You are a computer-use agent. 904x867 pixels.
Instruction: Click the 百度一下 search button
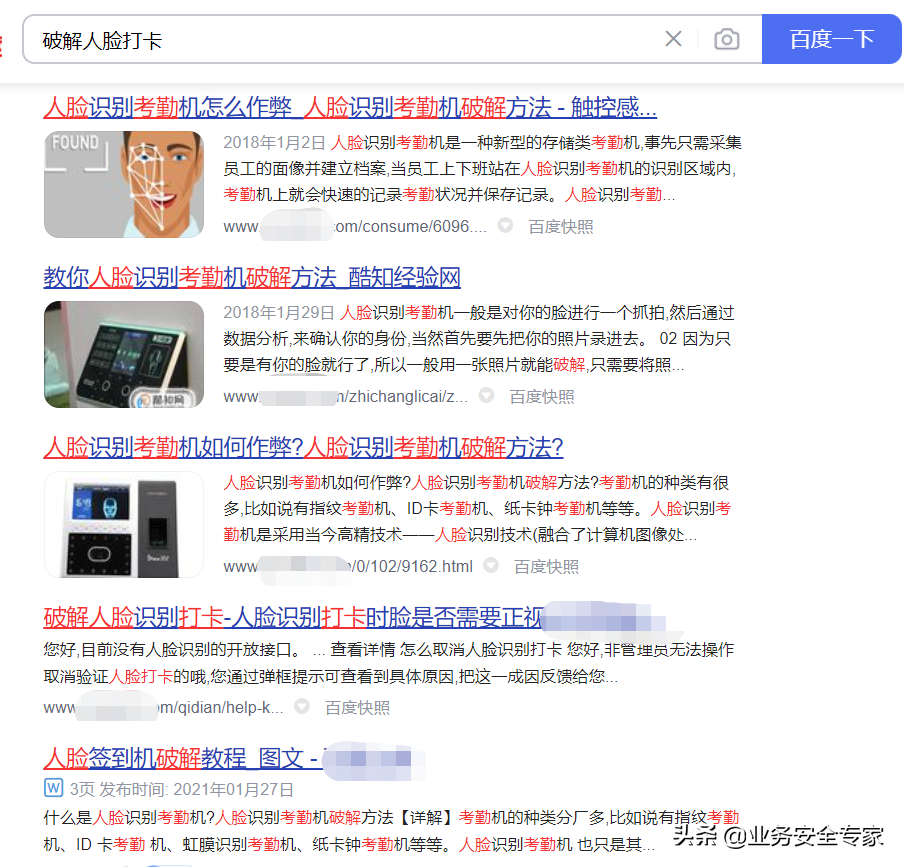[831, 39]
